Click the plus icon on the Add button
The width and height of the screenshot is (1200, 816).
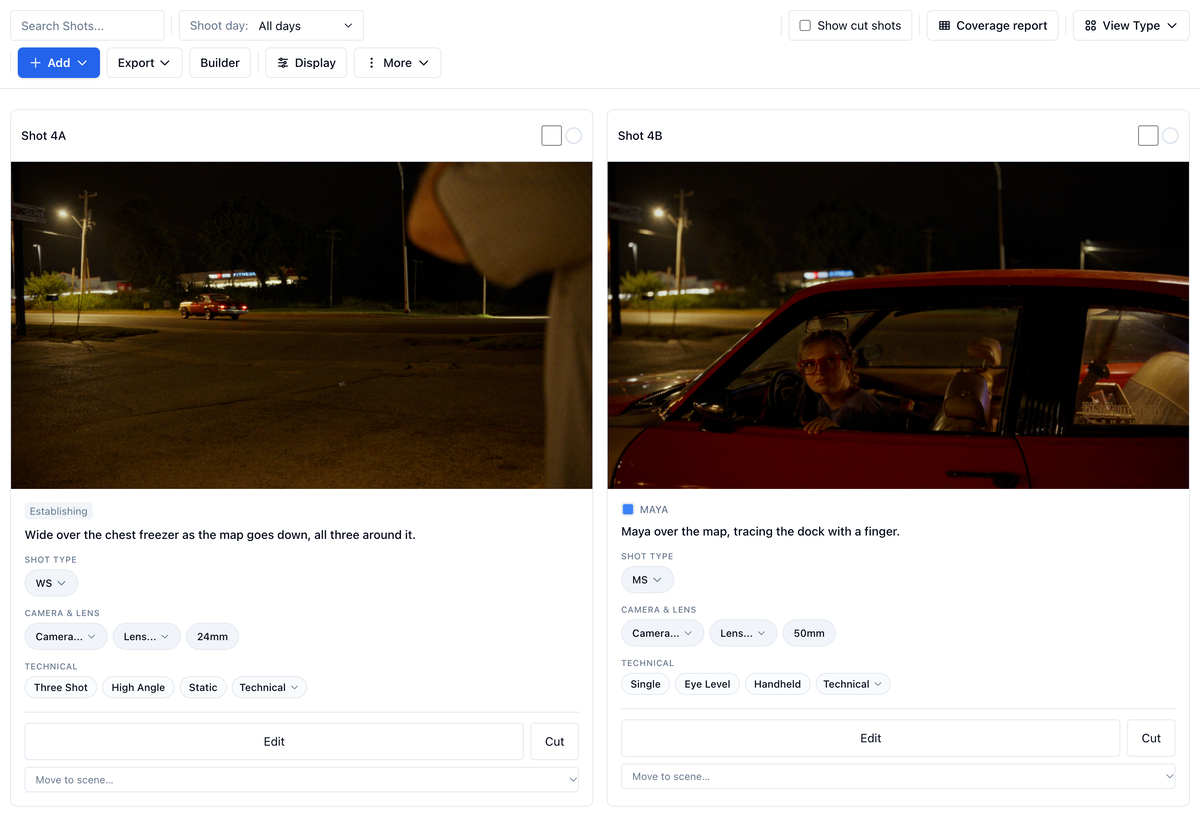pos(36,63)
